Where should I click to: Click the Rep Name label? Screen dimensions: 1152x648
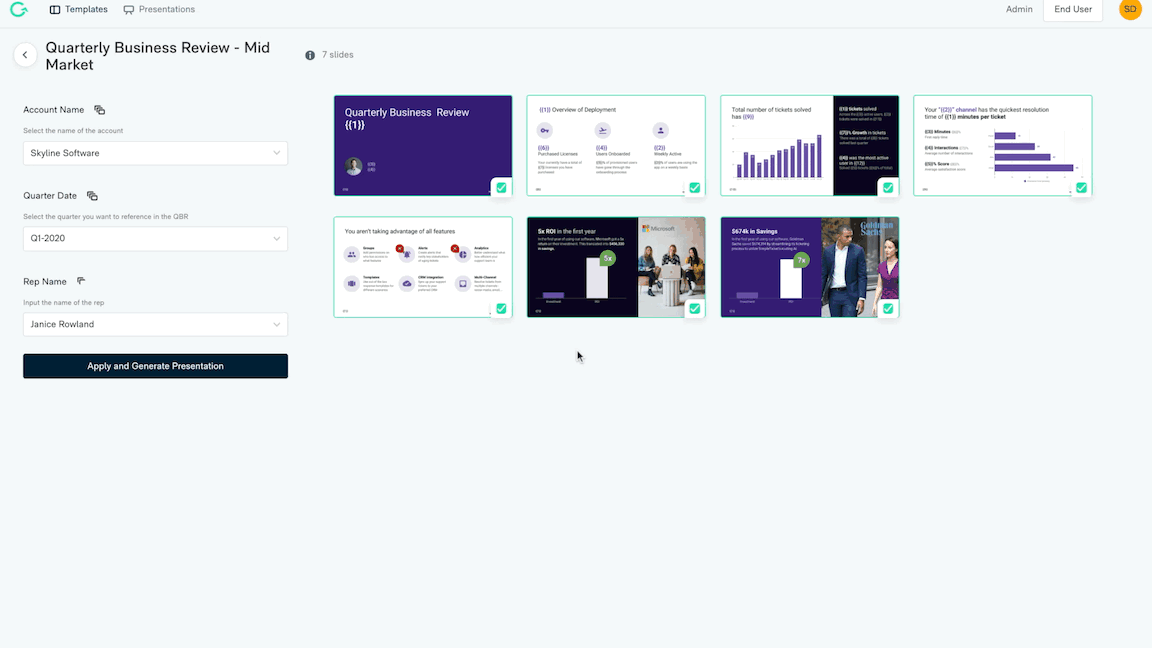pyautogui.click(x=45, y=282)
